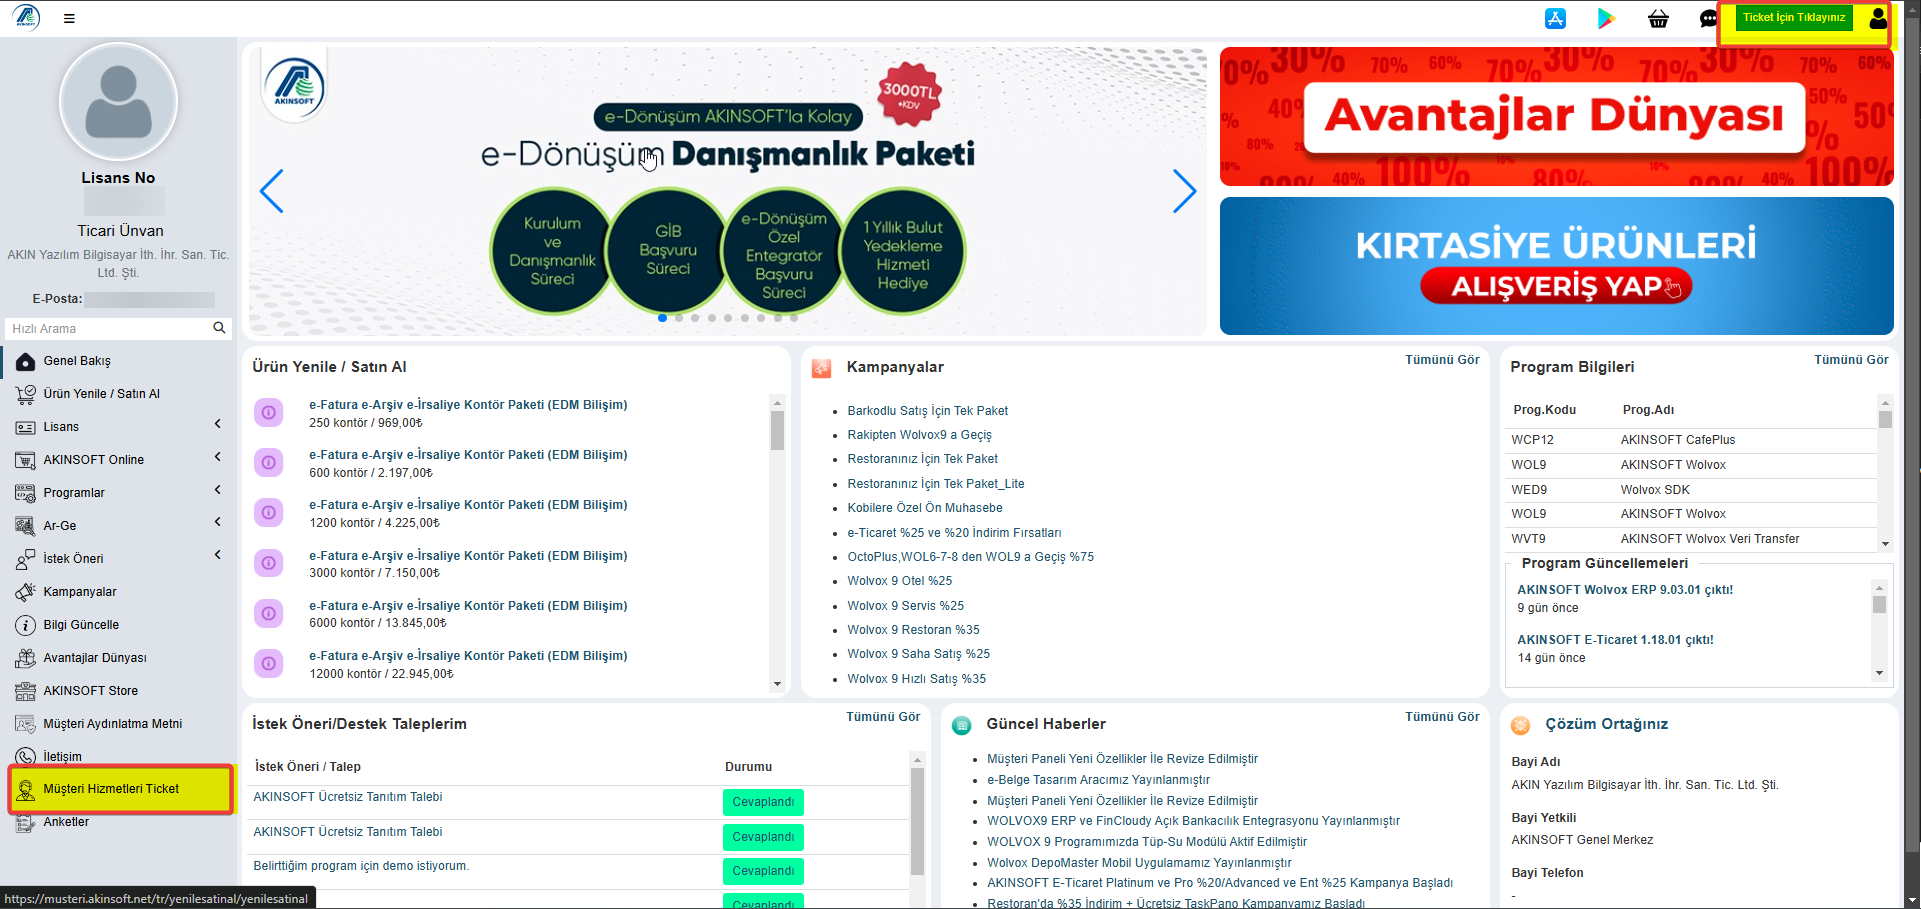Click scroll-down arrow in Program Bilgileri table
The image size is (1921, 909).
[x=1885, y=544]
